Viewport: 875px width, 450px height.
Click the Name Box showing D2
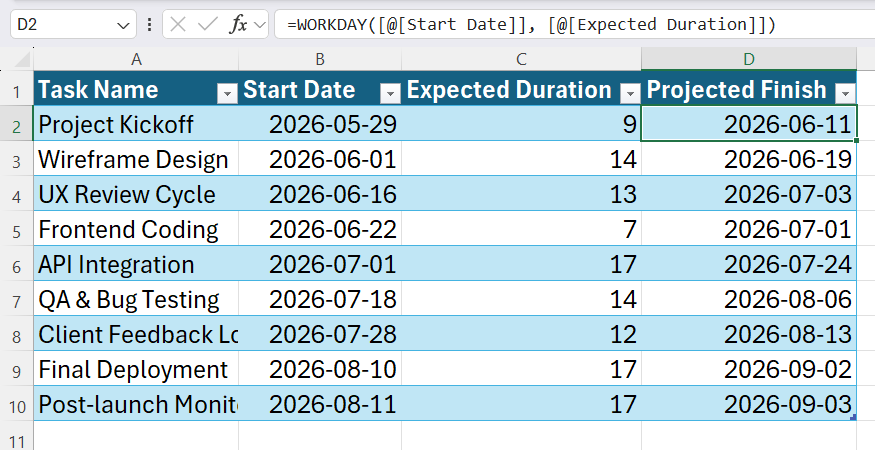[x=73, y=25]
